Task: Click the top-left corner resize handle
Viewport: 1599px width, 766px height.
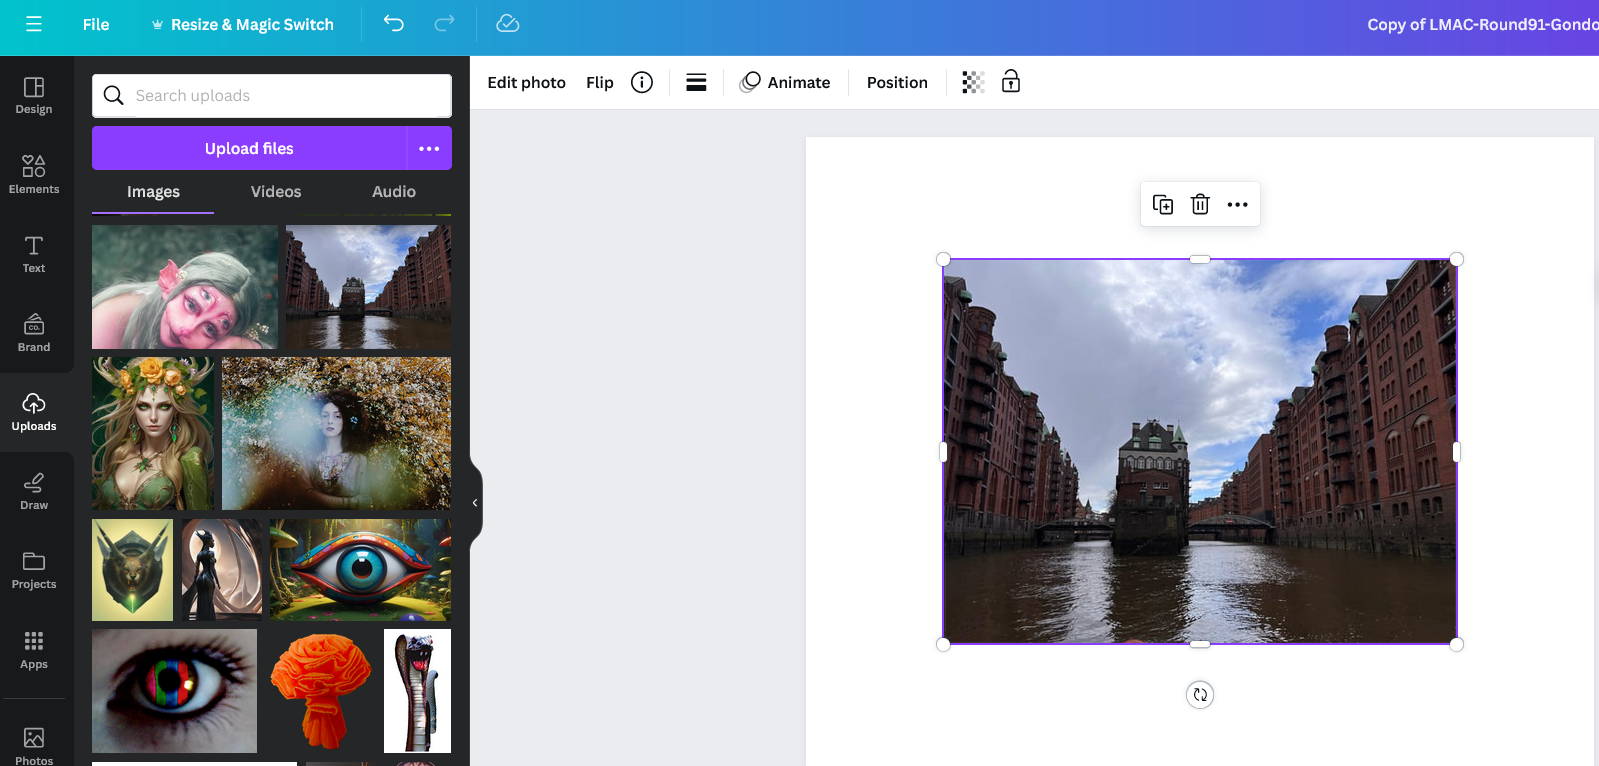Action: coord(943,259)
